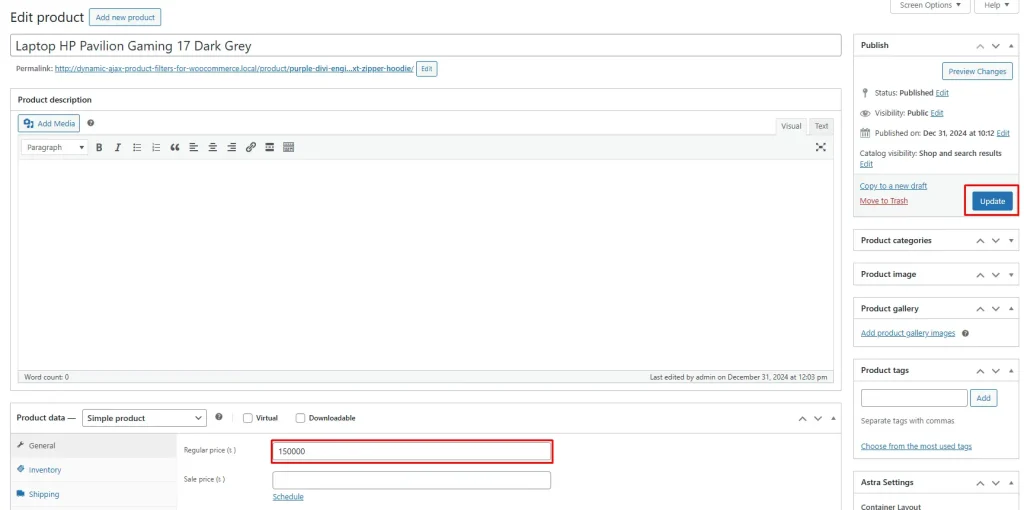Align description text left

(193, 148)
